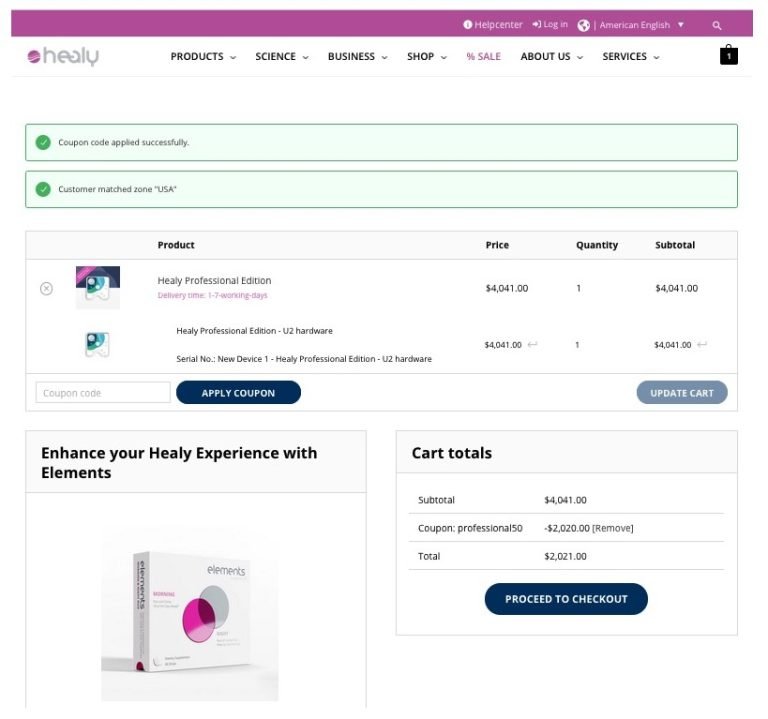Screen dimensions: 768x719
Task: Expand the About Us menu
Action: pyautogui.click(x=552, y=56)
